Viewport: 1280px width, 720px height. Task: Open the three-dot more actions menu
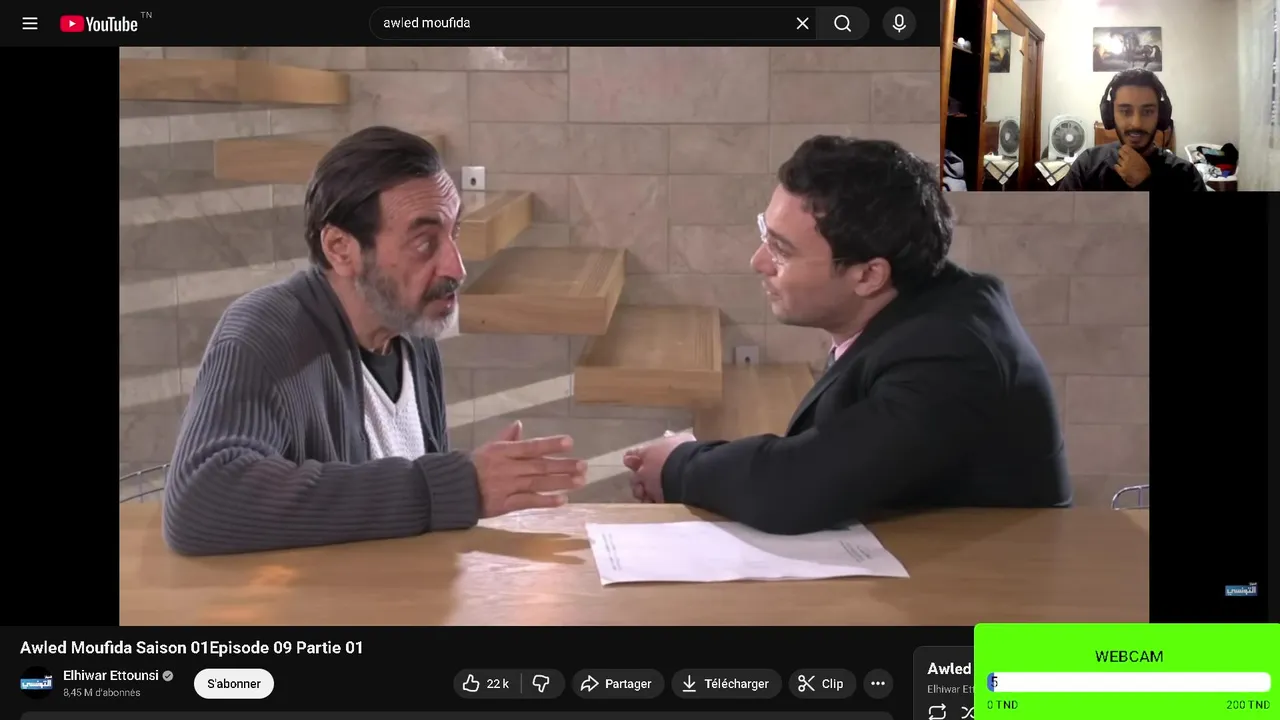(878, 684)
